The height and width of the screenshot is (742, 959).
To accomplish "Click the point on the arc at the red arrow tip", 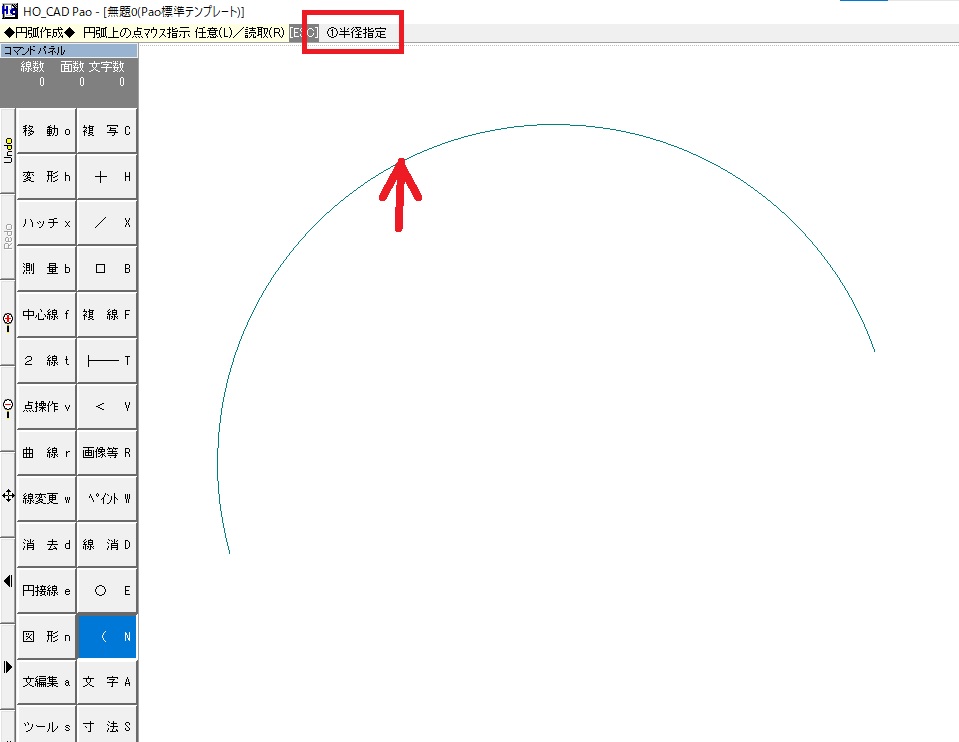I will click(x=401, y=158).
